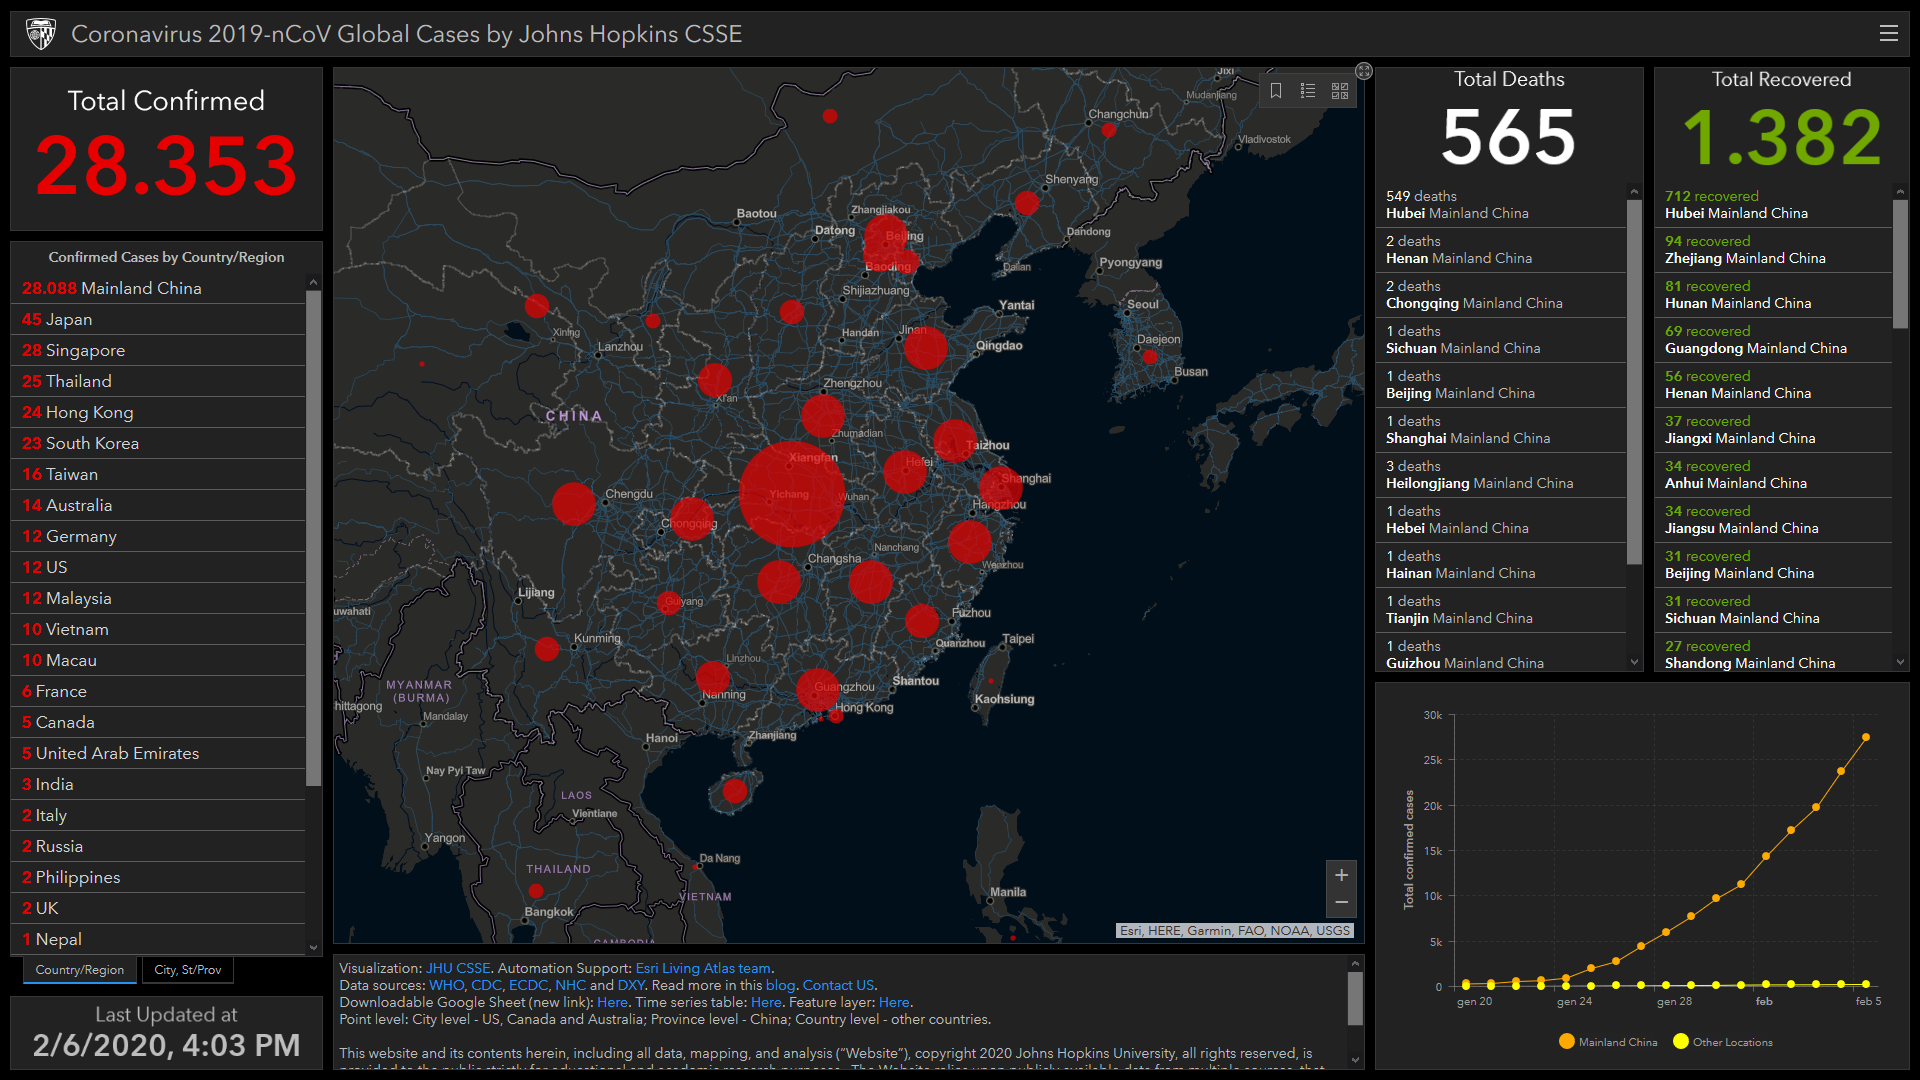
Task: Open the hamburger menu in header
Action: (1888, 33)
